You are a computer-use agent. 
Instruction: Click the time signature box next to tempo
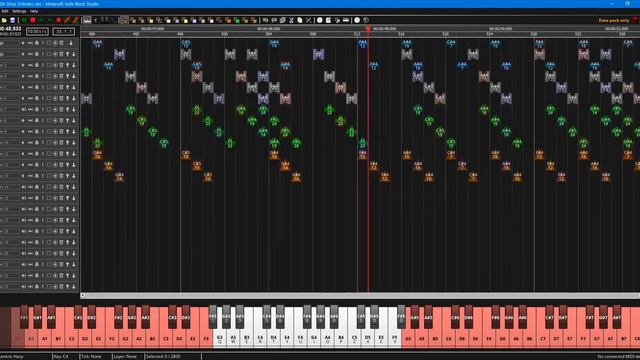tap(64, 31)
